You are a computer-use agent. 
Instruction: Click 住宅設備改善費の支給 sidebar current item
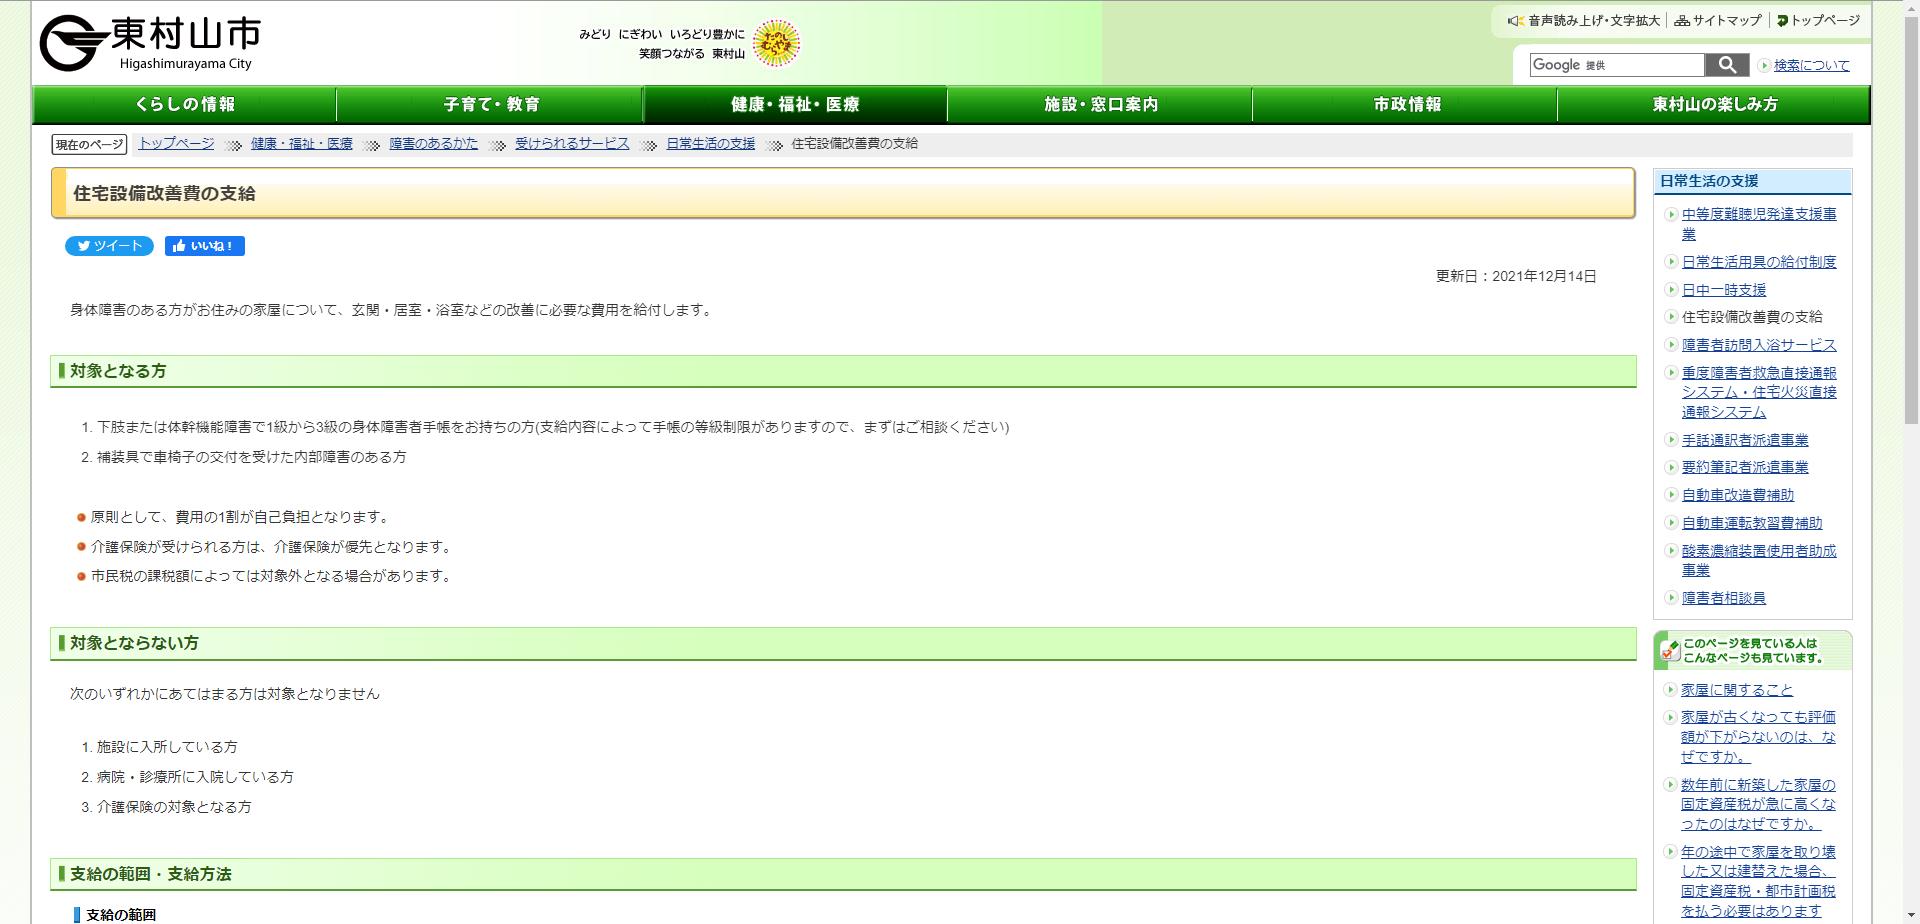[x=1751, y=317]
